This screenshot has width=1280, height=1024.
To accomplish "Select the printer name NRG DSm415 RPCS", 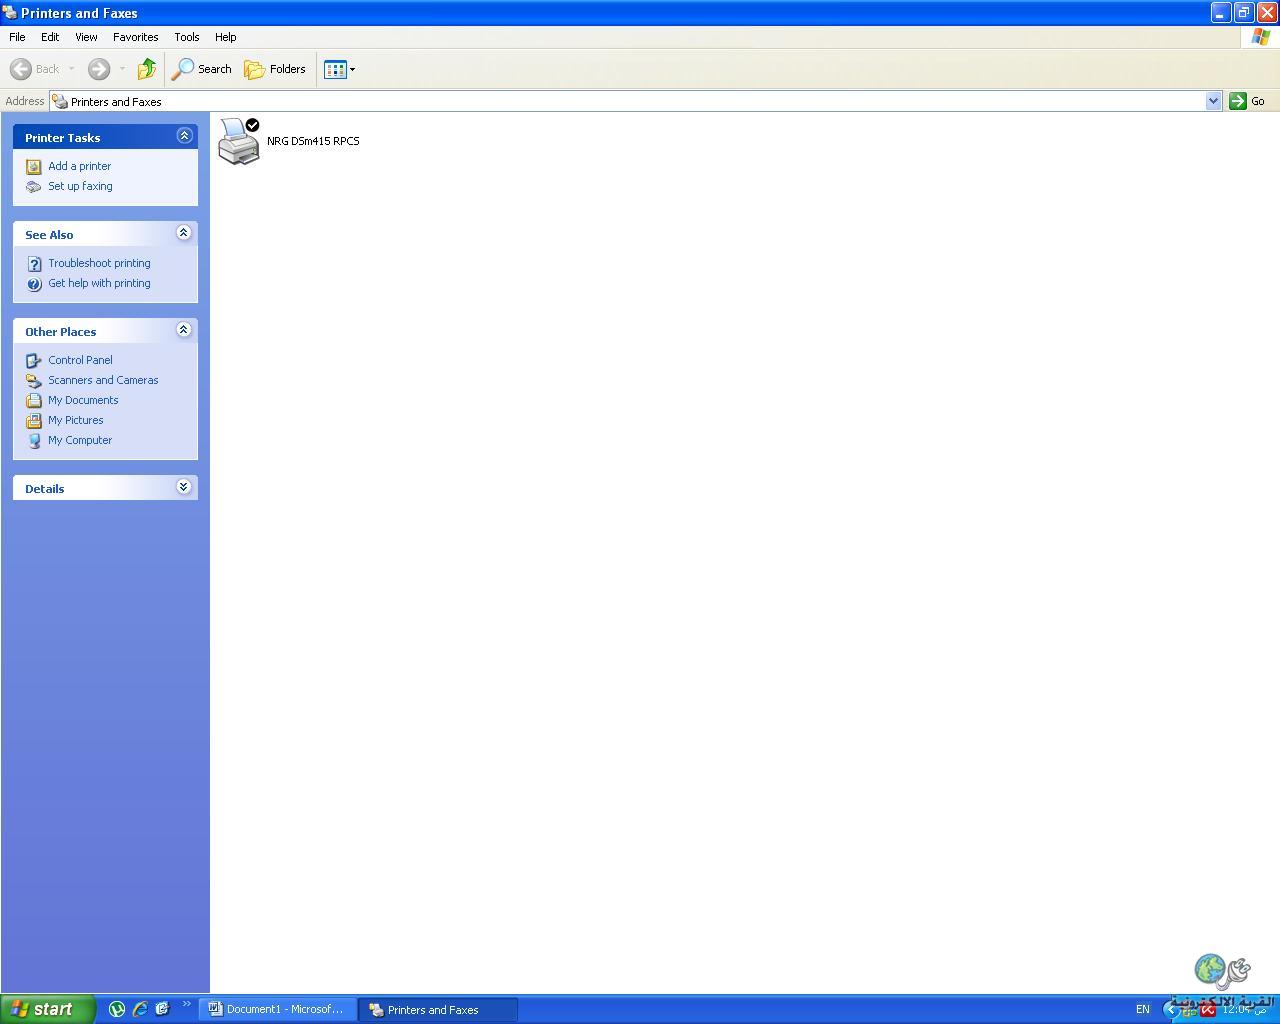I will click(x=313, y=141).
